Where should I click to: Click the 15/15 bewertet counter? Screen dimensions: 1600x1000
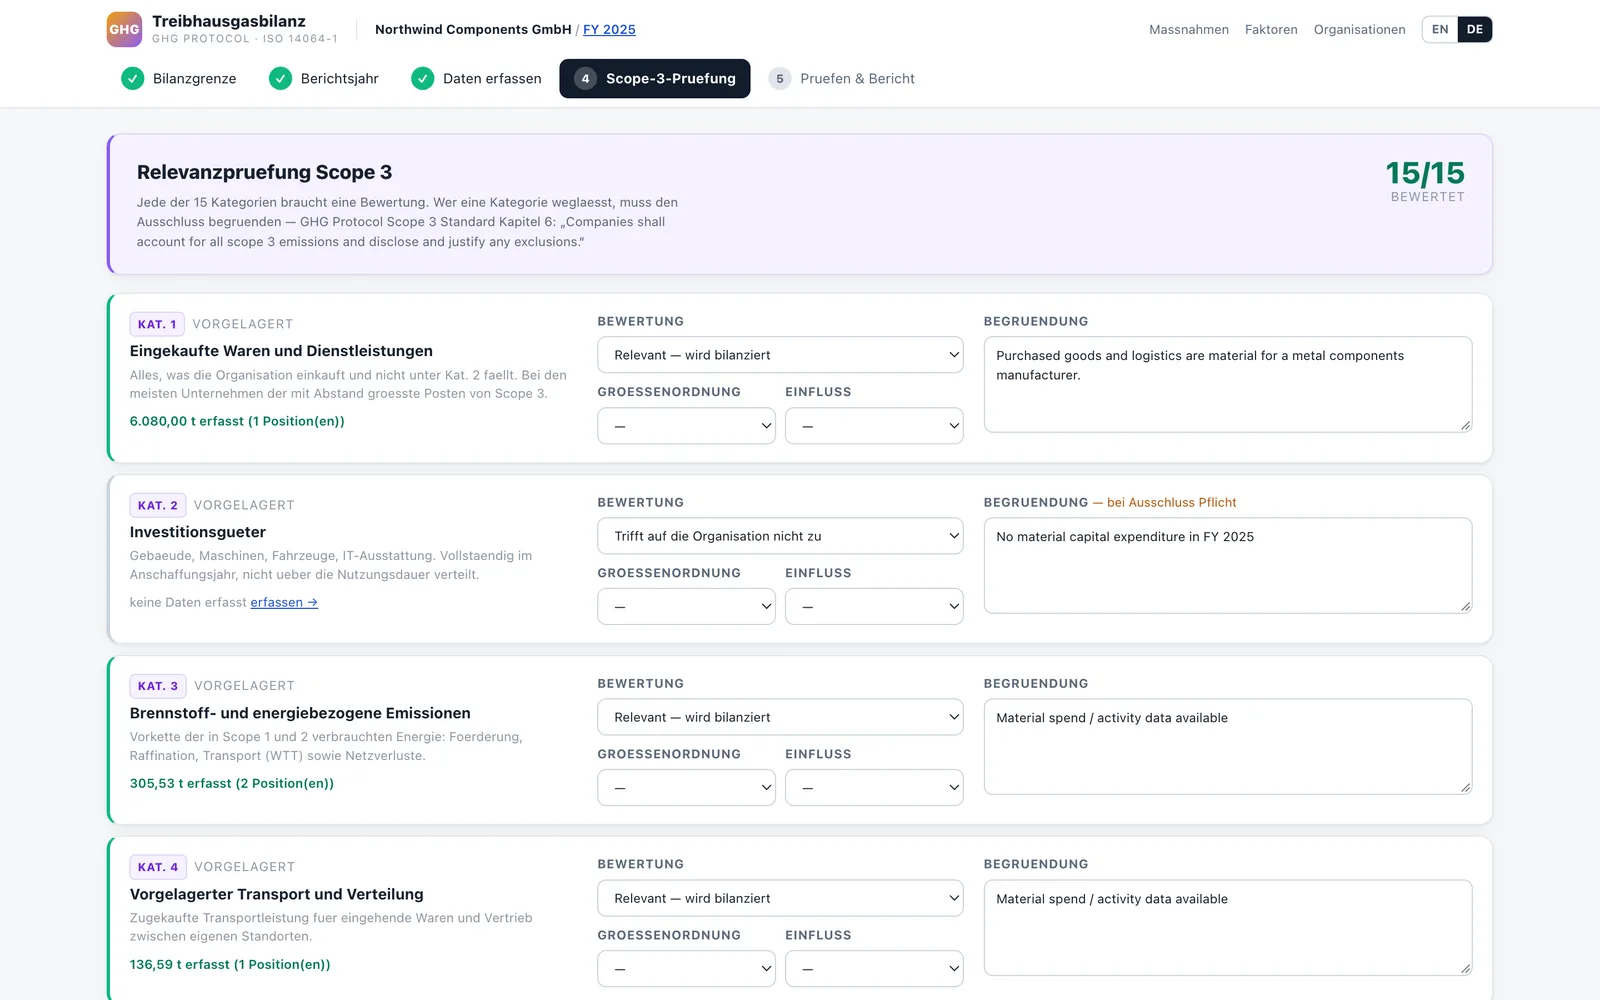1425,181
